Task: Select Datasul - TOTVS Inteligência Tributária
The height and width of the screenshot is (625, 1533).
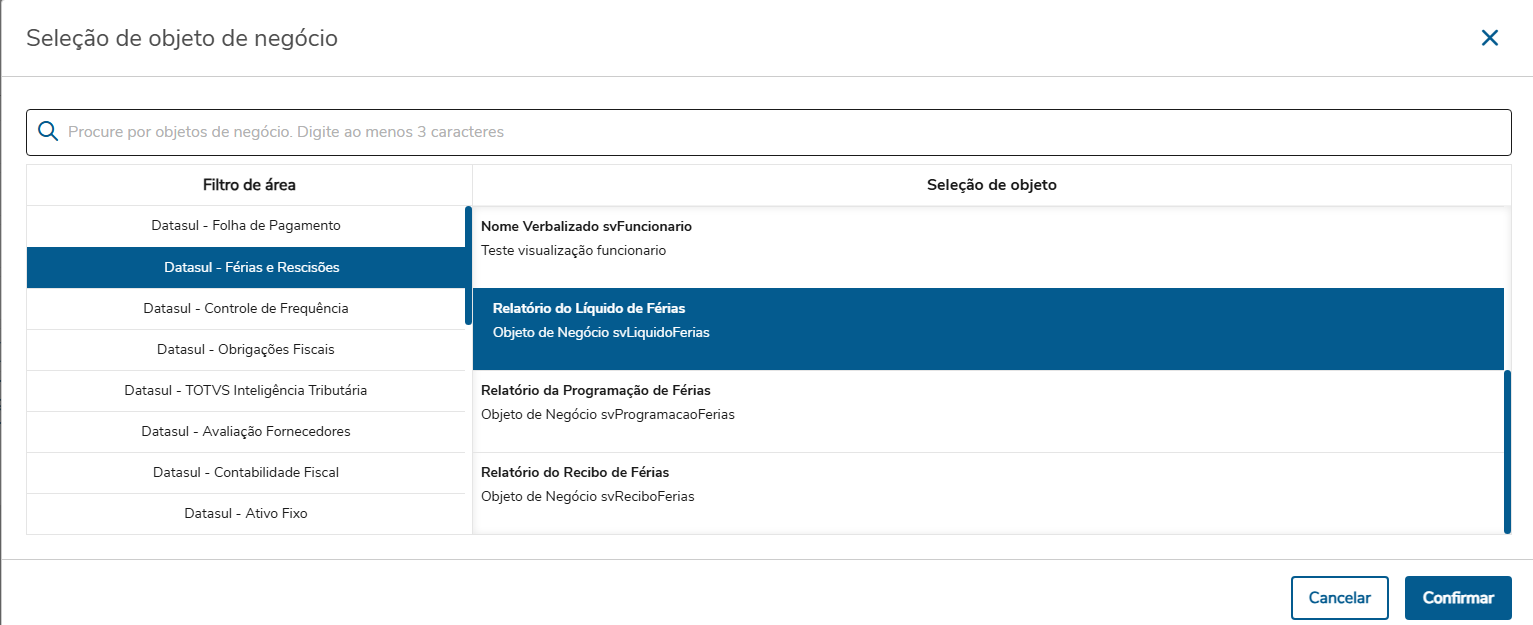Action: coord(246,390)
